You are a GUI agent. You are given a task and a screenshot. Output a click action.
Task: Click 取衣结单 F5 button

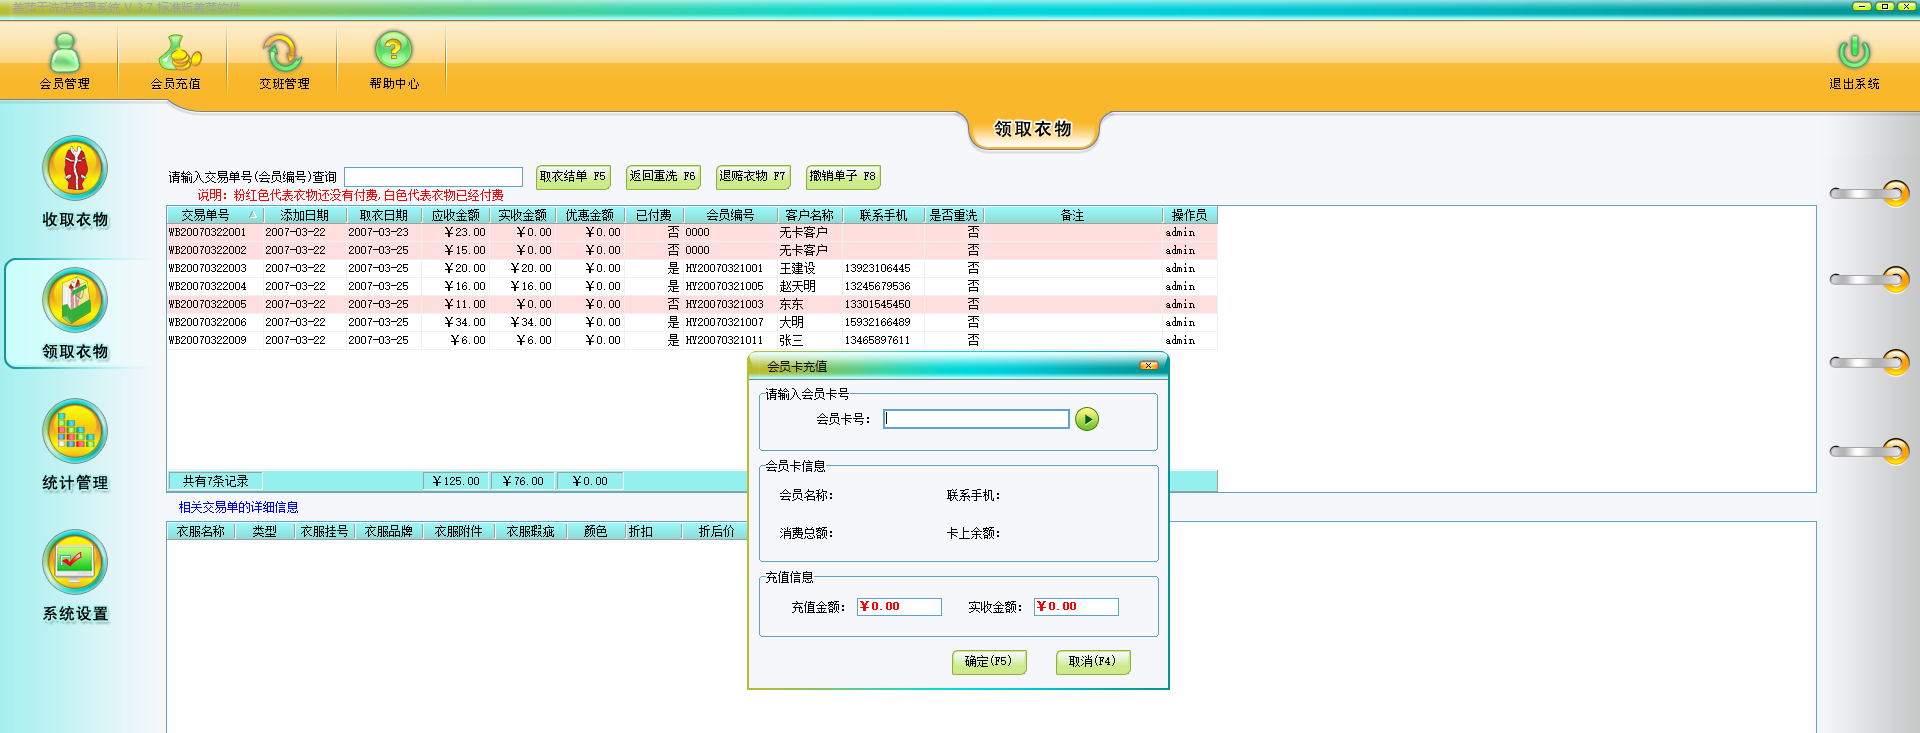pos(573,177)
